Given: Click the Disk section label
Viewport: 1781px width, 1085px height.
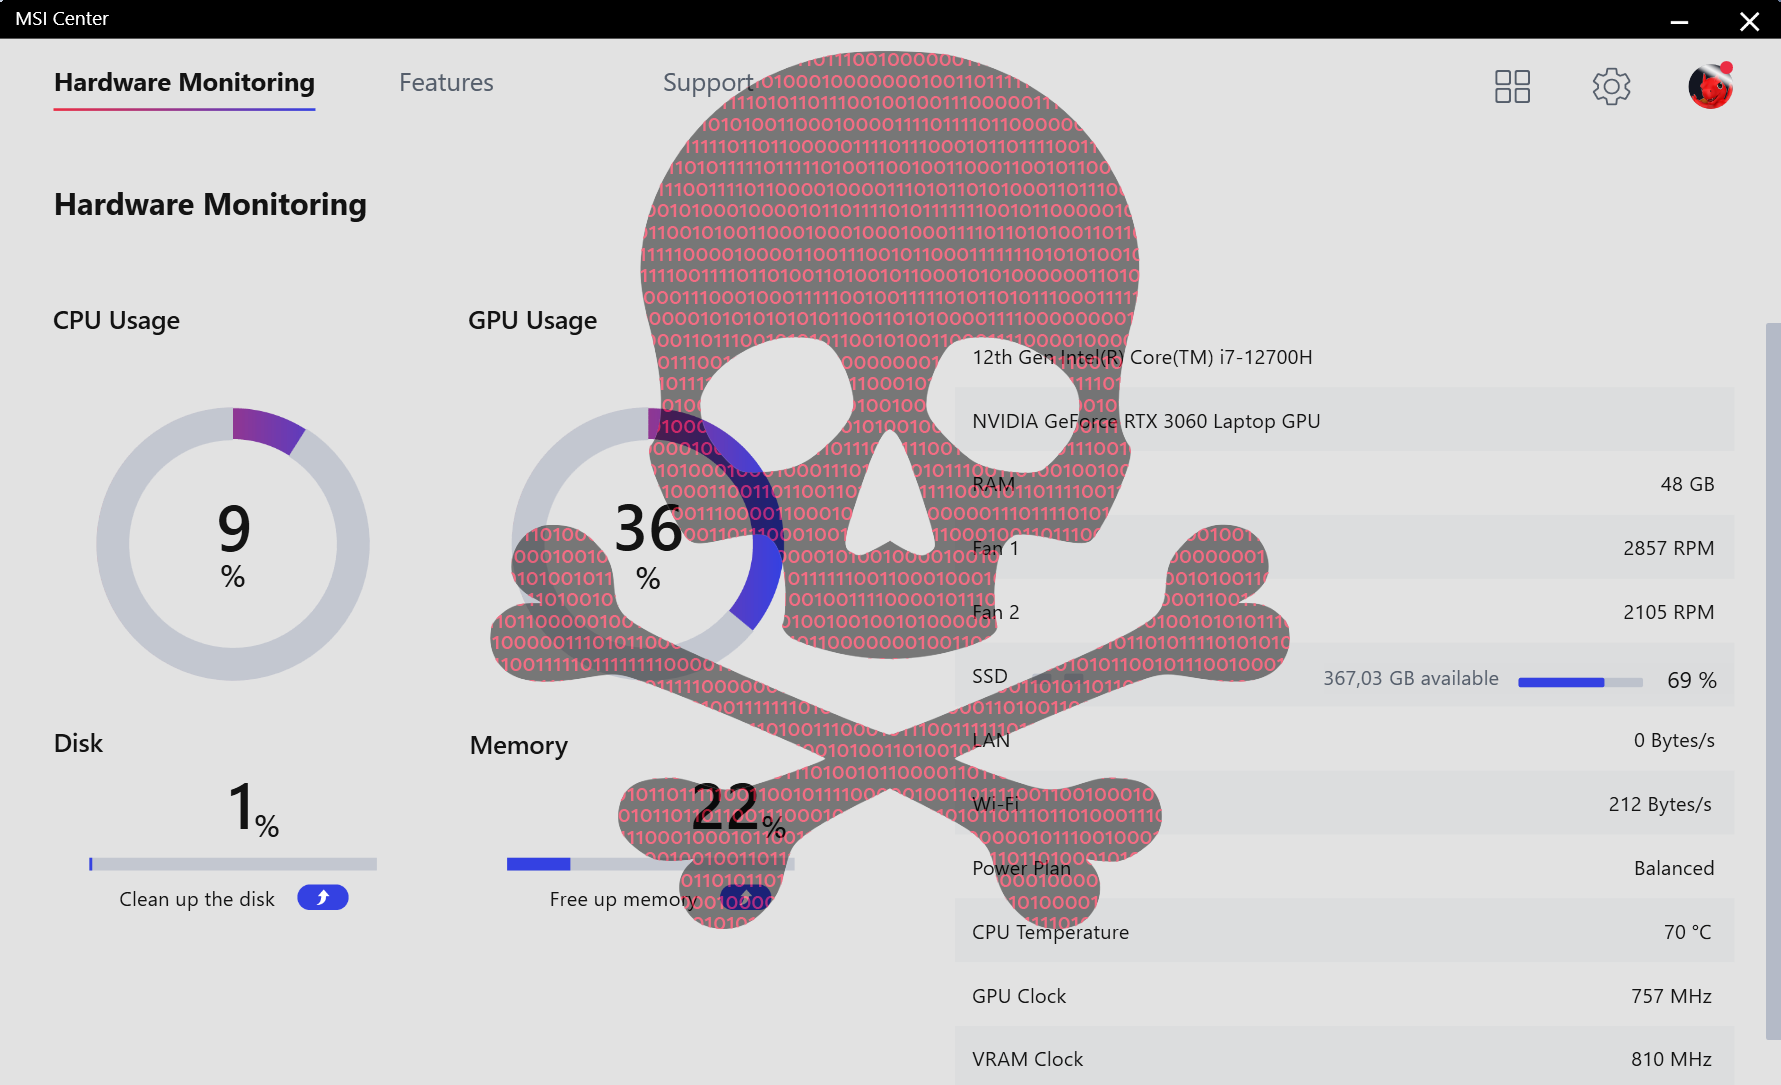Looking at the screenshot, I should [78, 744].
